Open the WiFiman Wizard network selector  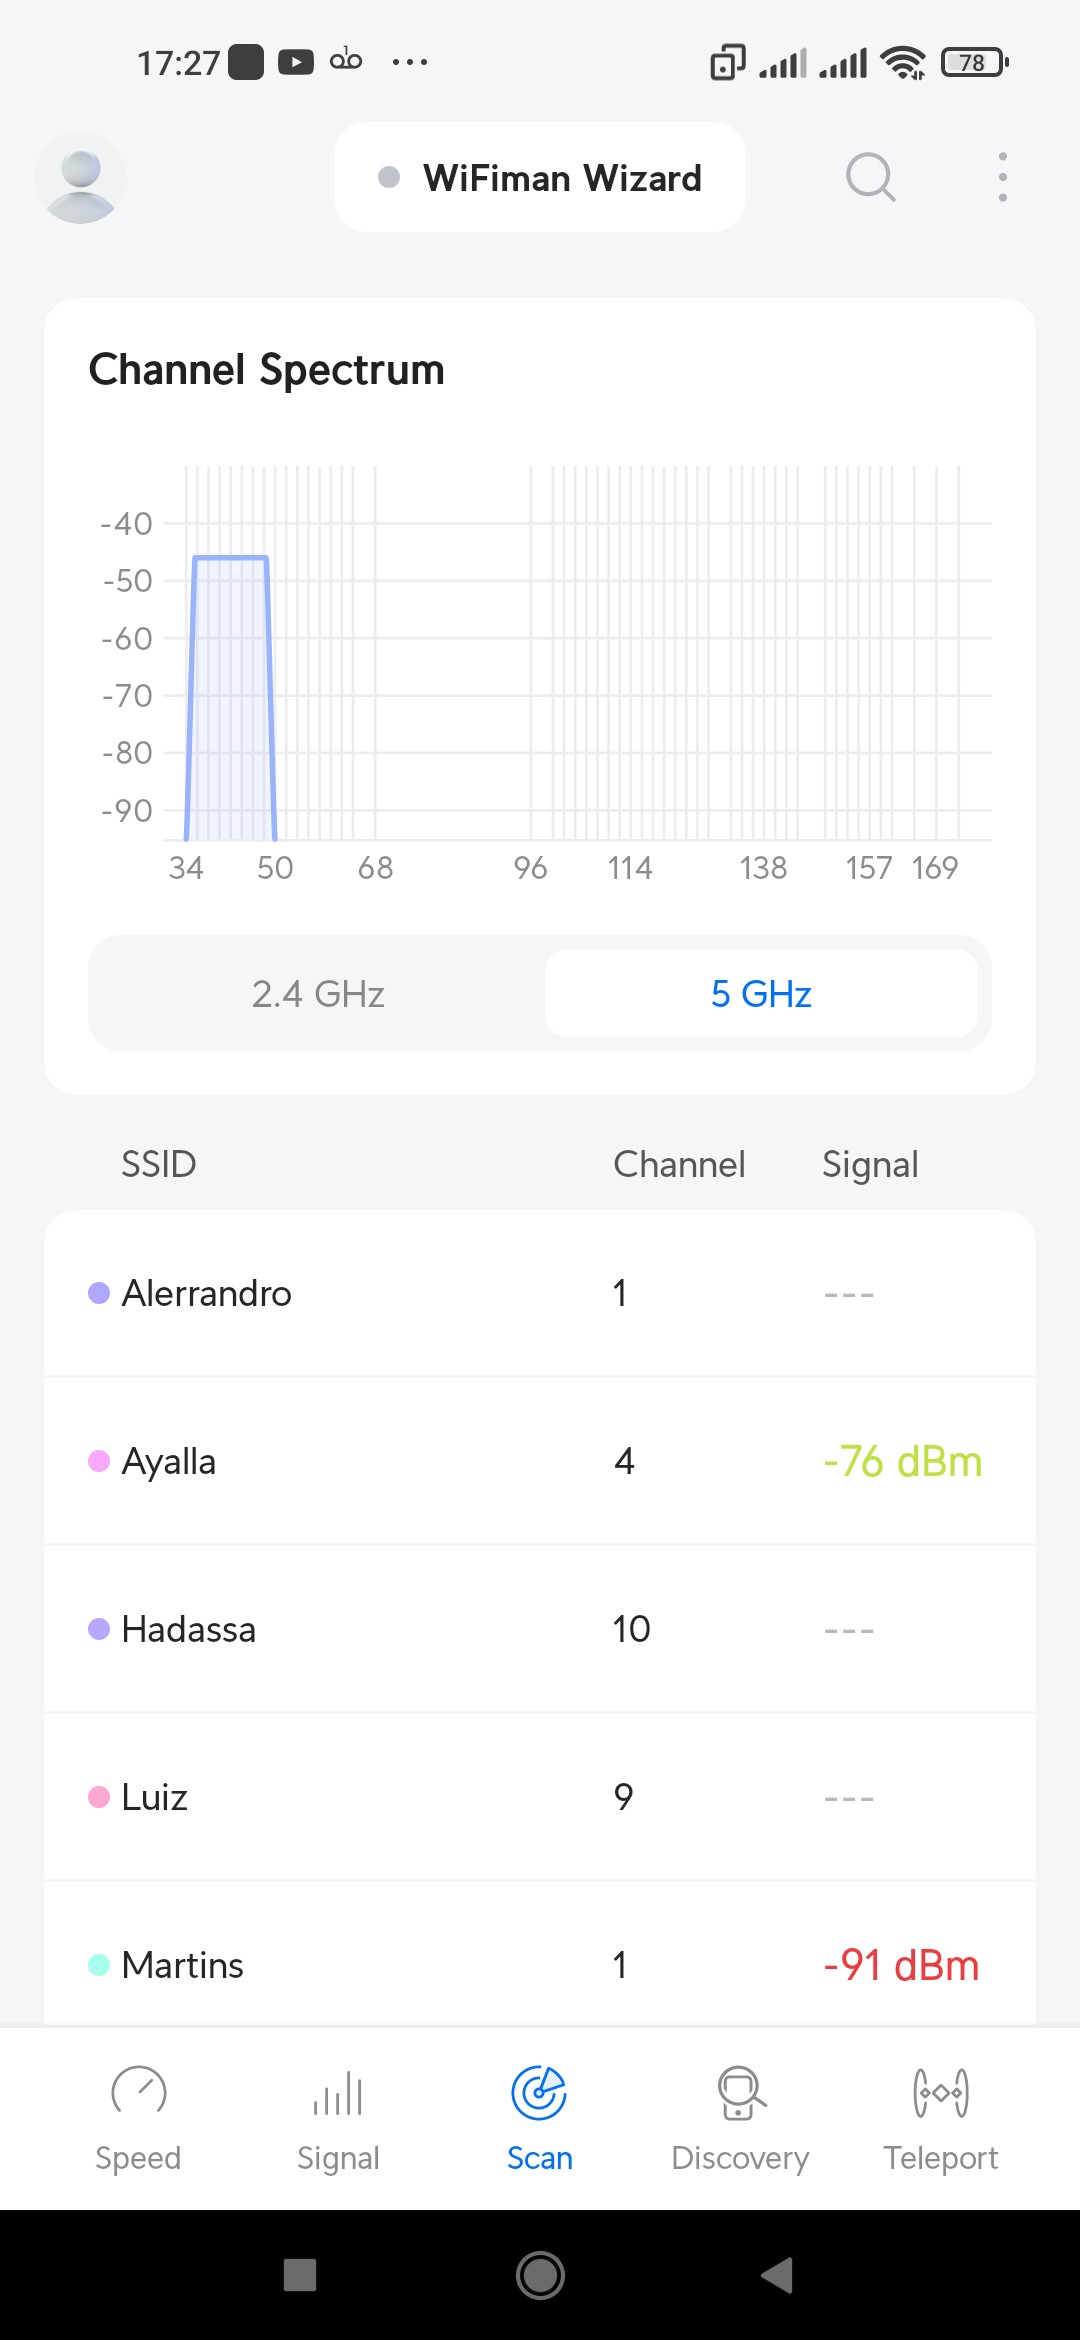540,178
